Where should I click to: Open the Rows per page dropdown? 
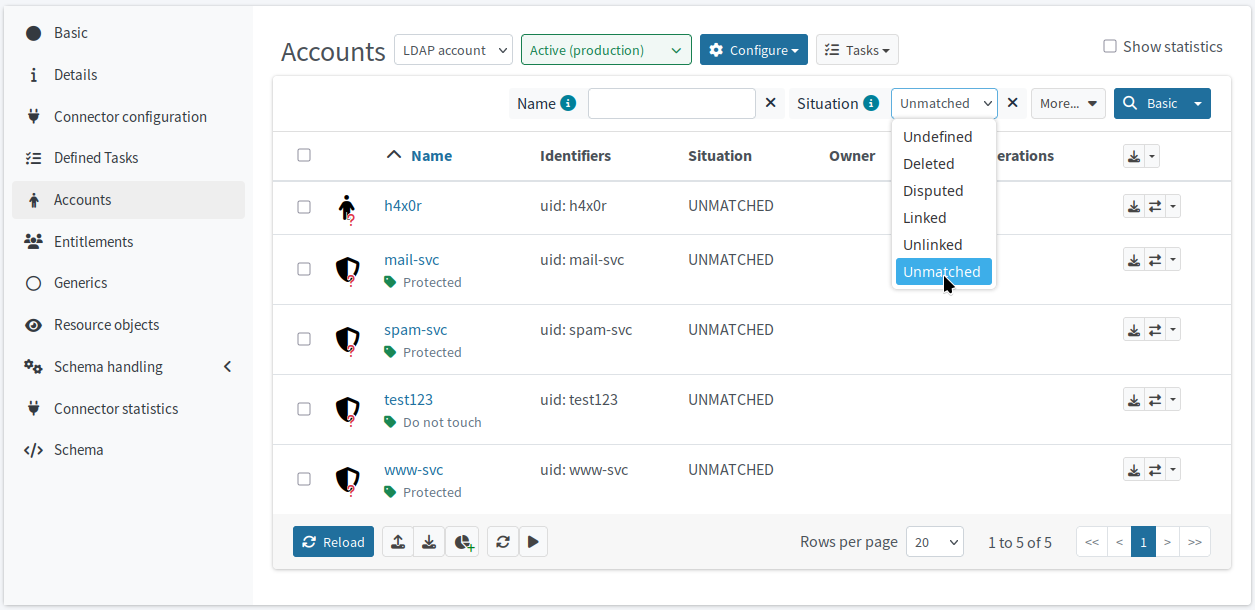click(934, 541)
